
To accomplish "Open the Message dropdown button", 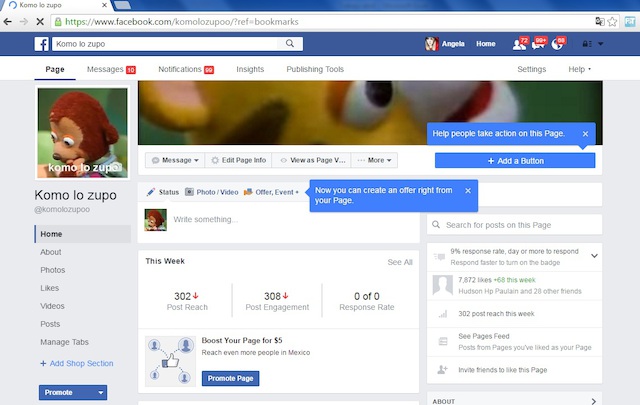I will point(175,160).
